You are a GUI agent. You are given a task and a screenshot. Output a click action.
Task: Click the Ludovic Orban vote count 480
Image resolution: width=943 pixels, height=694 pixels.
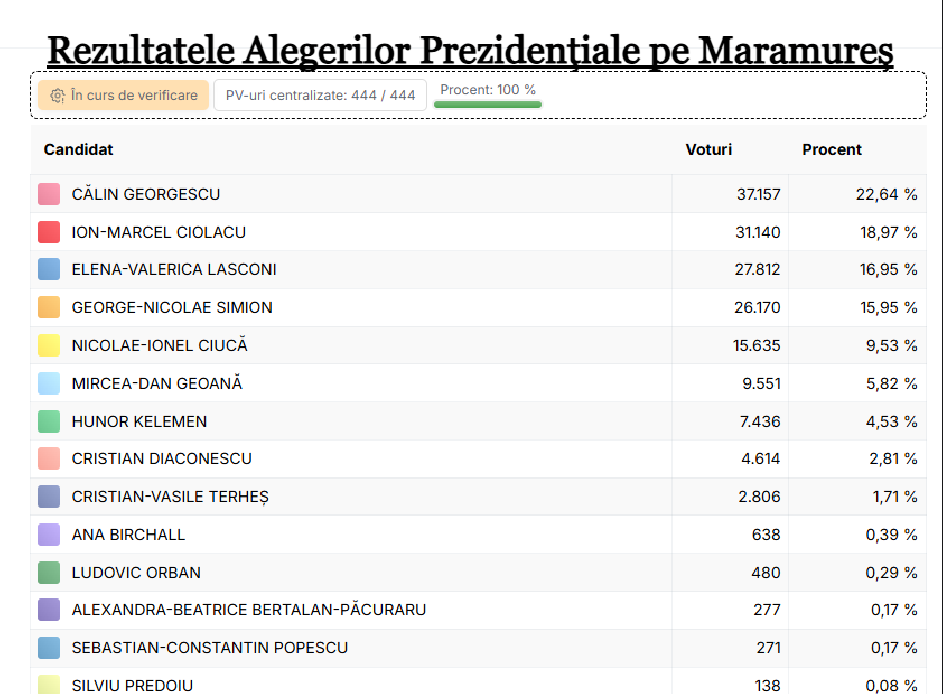click(x=766, y=573)
